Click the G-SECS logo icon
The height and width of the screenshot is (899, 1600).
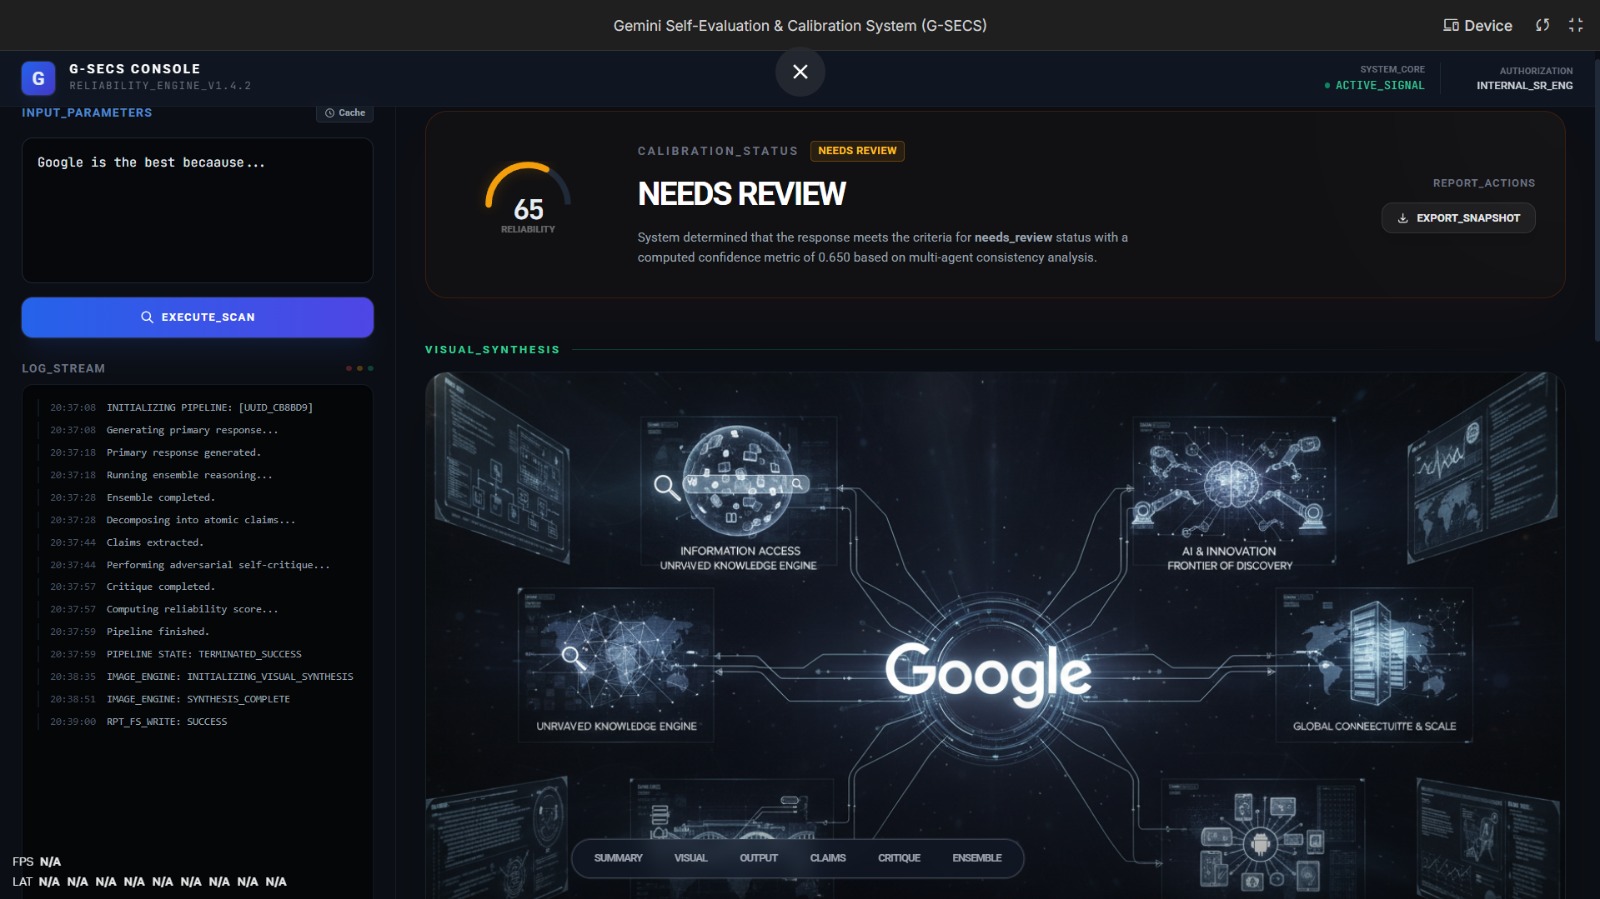[38, 78]
